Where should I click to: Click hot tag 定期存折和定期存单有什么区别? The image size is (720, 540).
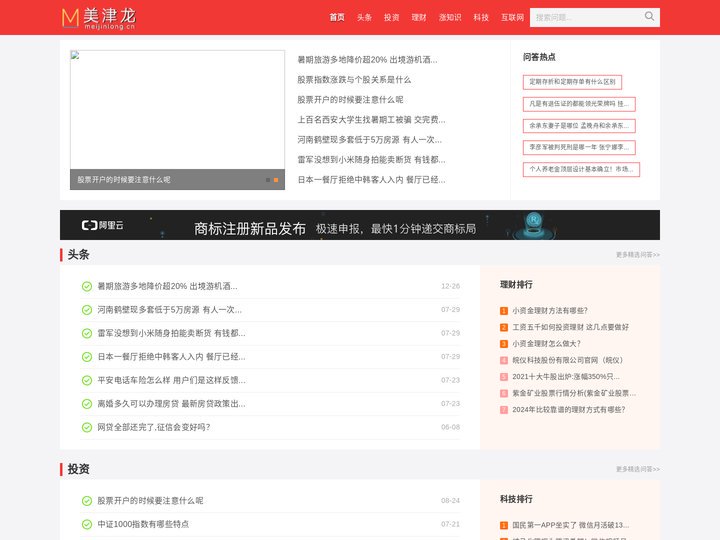point(572,82)
